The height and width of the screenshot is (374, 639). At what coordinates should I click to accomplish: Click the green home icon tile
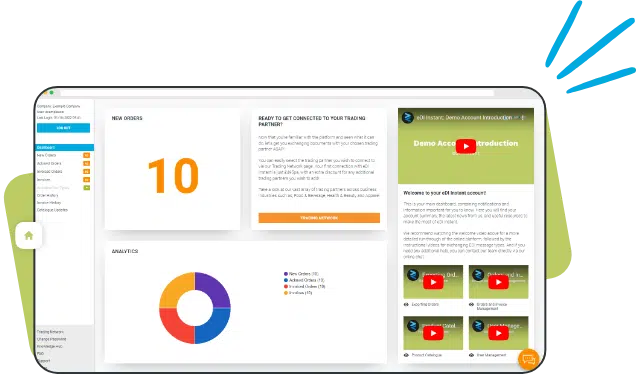29,235
